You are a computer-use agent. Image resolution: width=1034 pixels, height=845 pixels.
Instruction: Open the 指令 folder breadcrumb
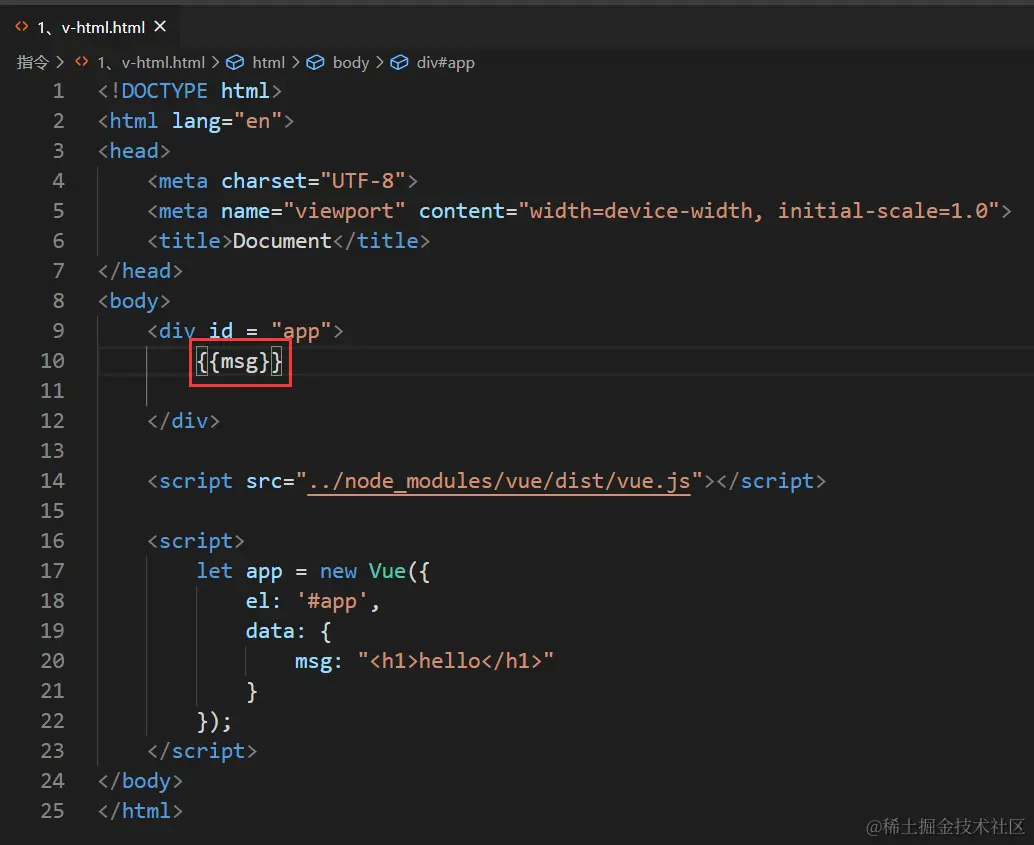[32, 63]
